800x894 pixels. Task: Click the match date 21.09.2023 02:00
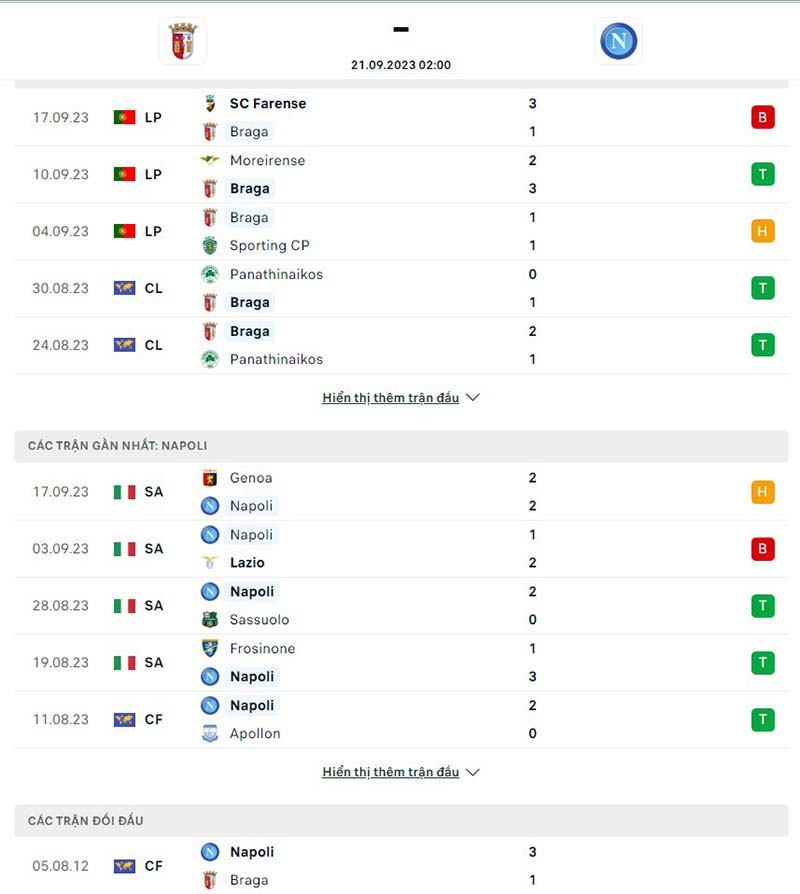point(400,64)
